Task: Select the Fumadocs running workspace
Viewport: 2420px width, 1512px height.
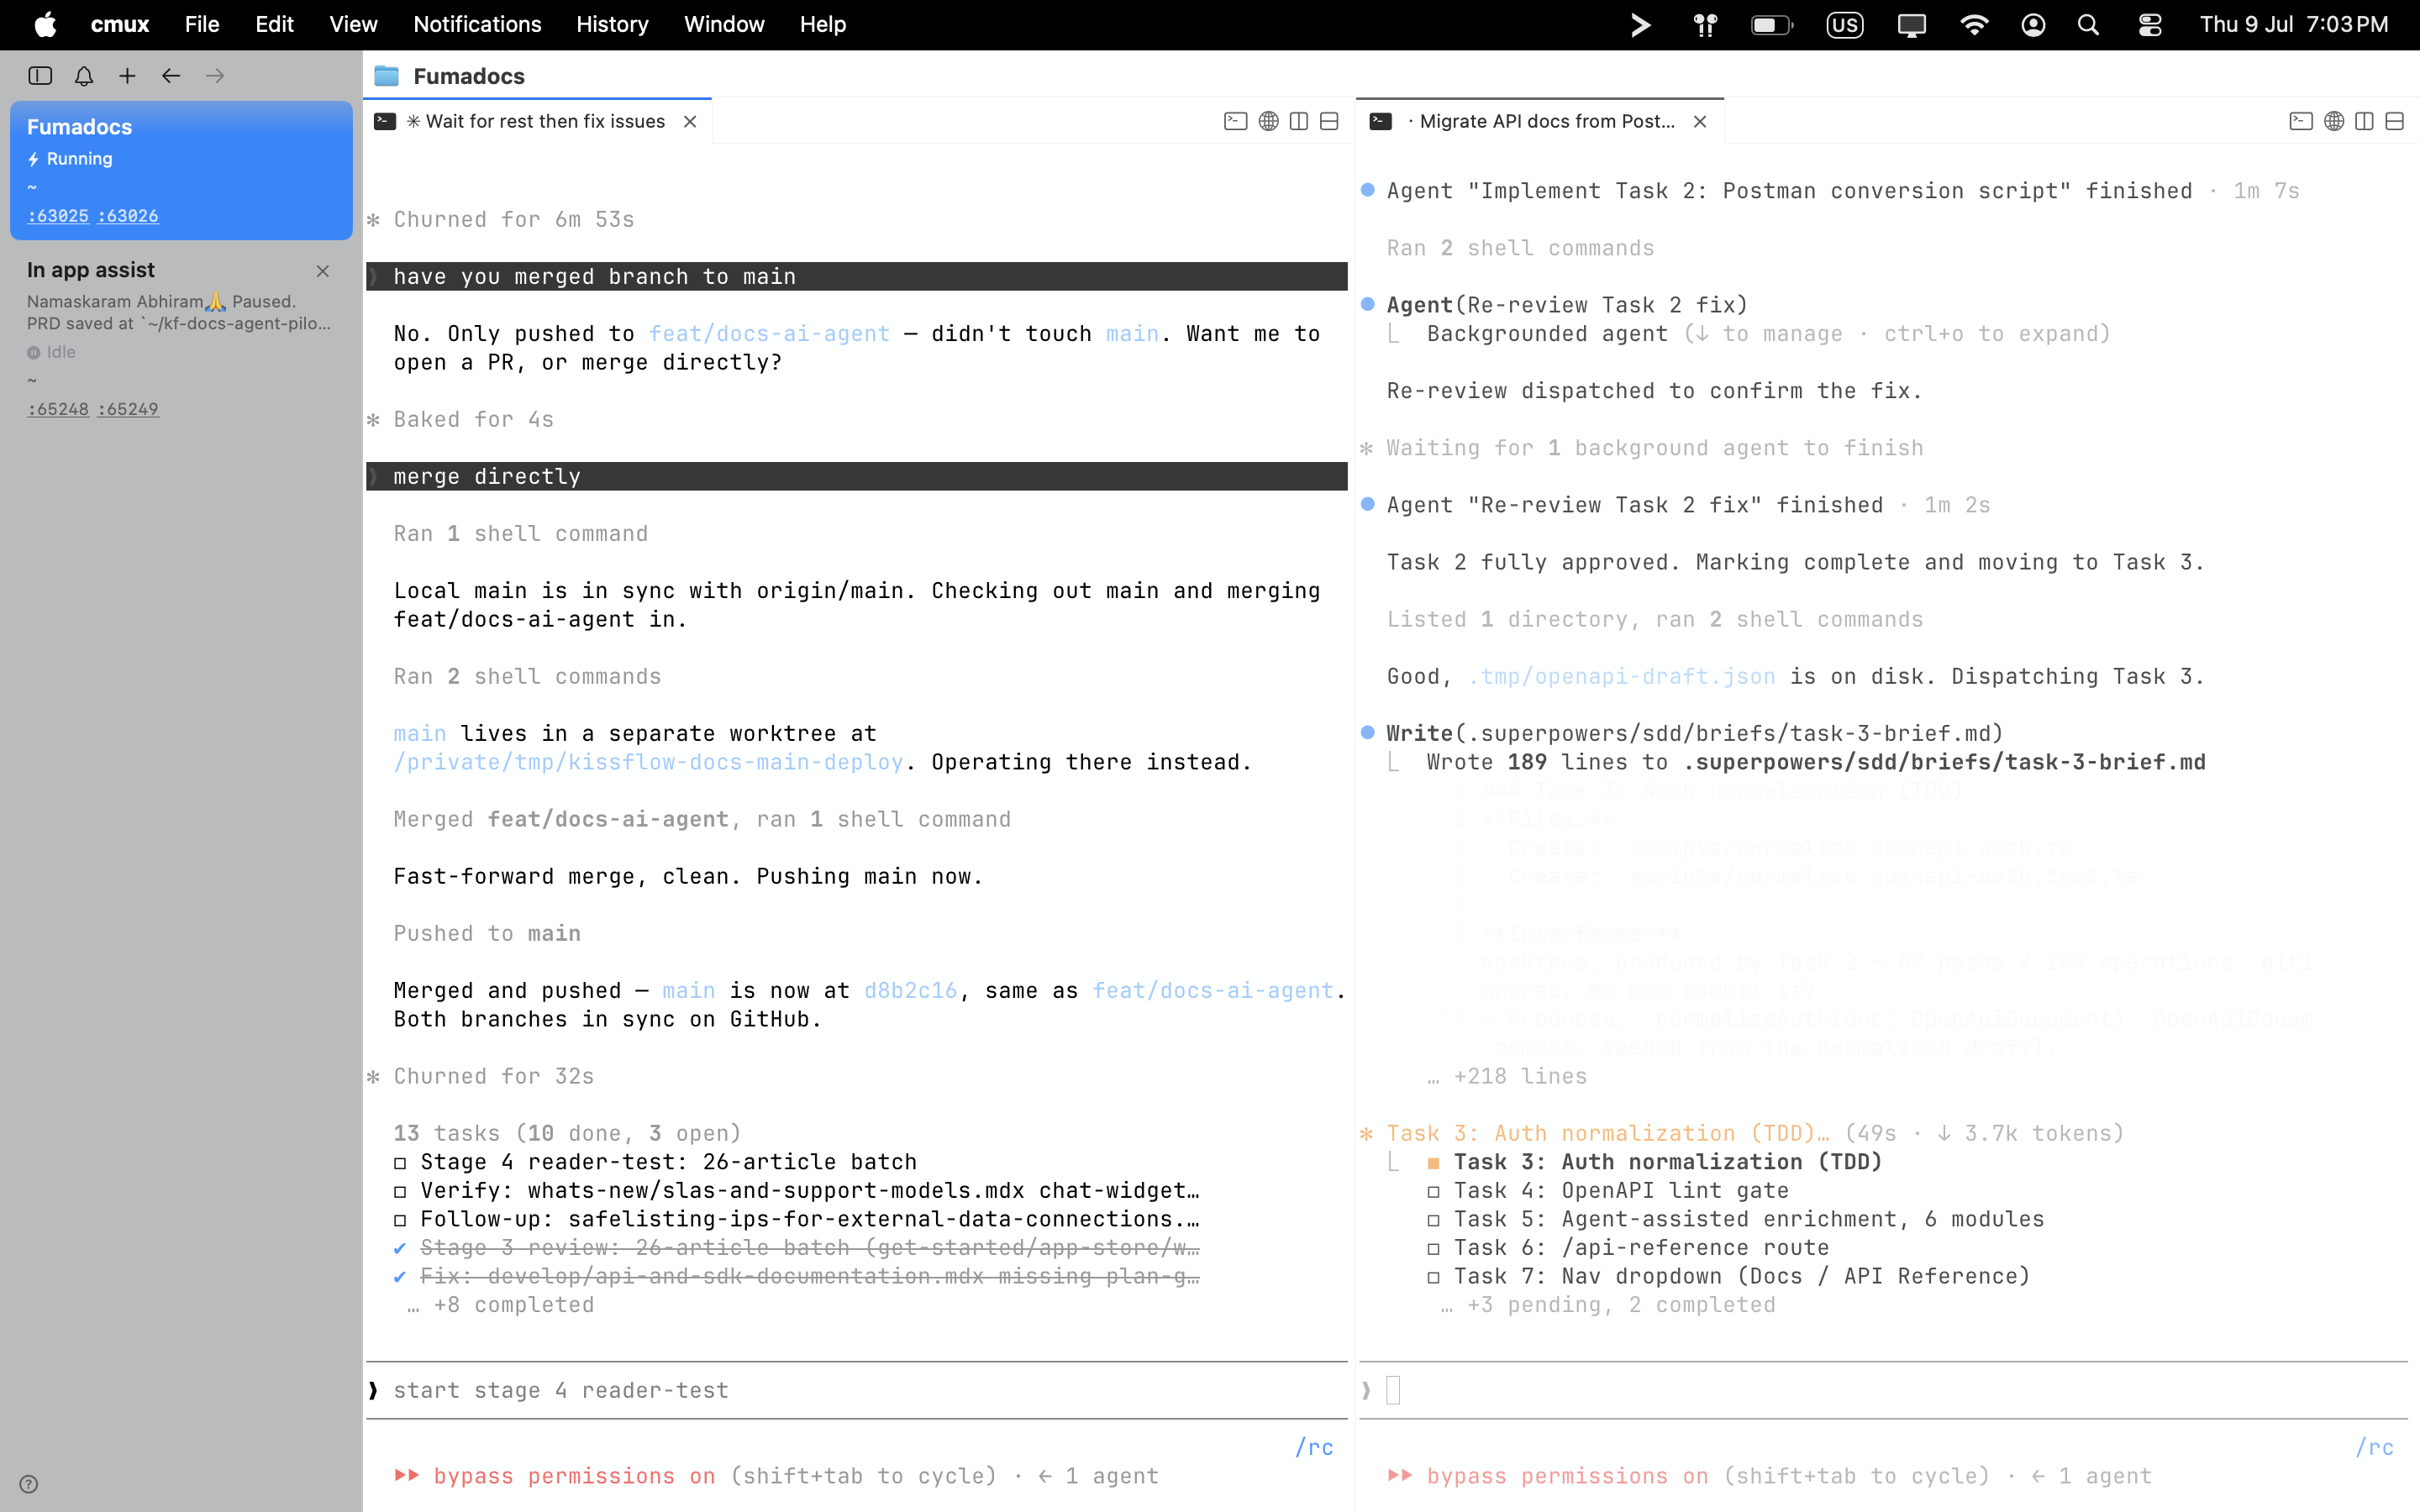Action: [181, 170]
